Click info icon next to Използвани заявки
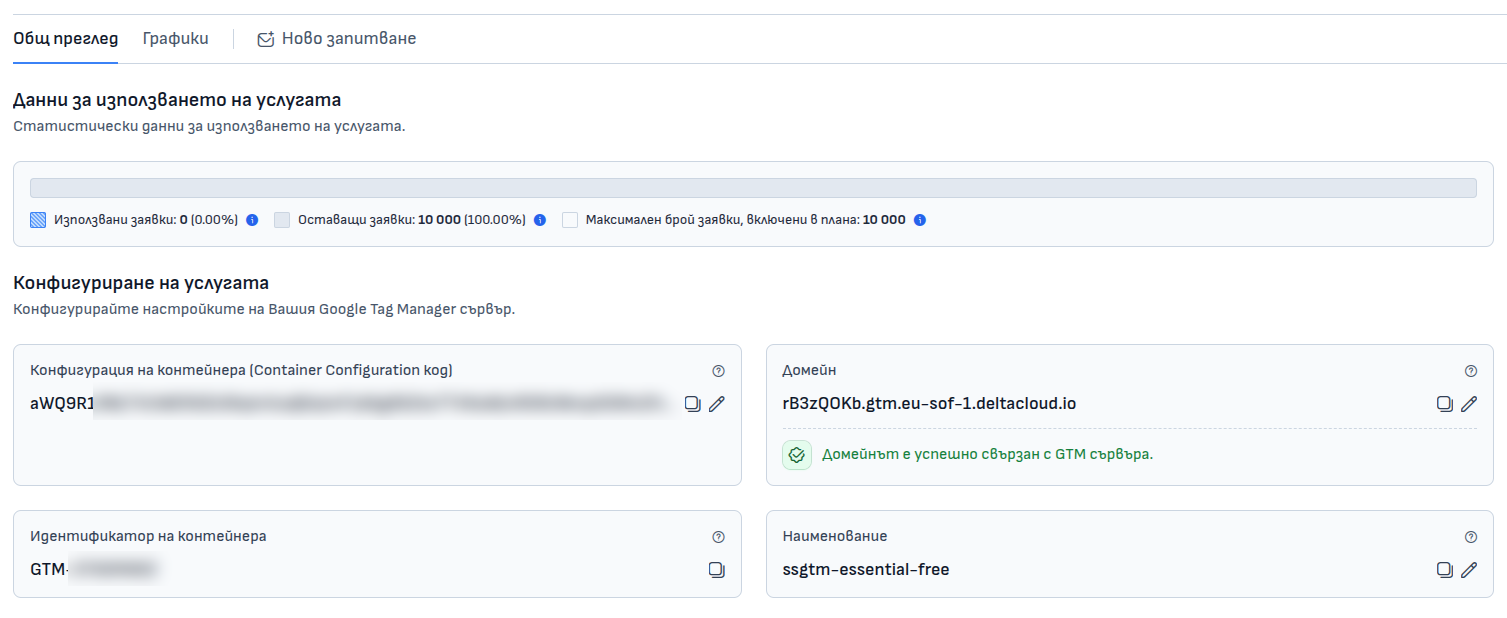This screenshot has height=618, width=1507. [x=252, y=220]
